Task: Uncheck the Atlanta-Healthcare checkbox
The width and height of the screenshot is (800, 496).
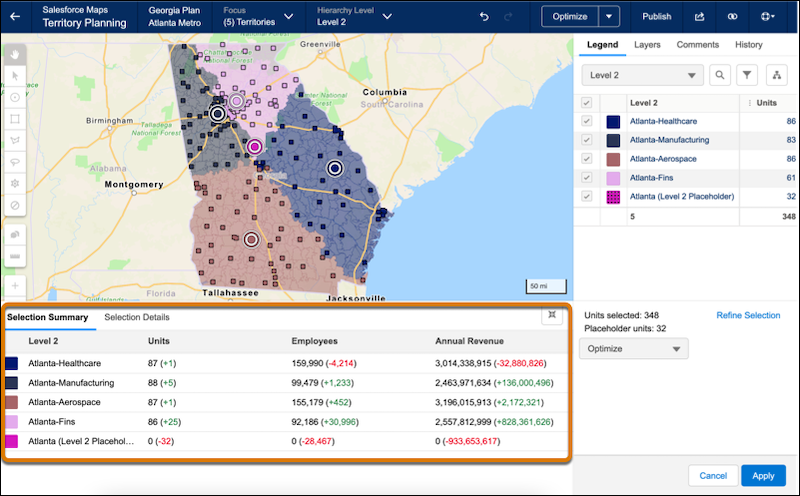Action: tap(587, 121)
